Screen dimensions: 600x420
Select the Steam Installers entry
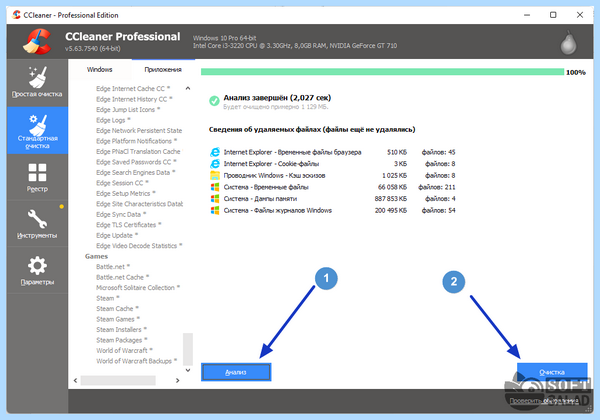pyautogui.click(x=122, y=330)
